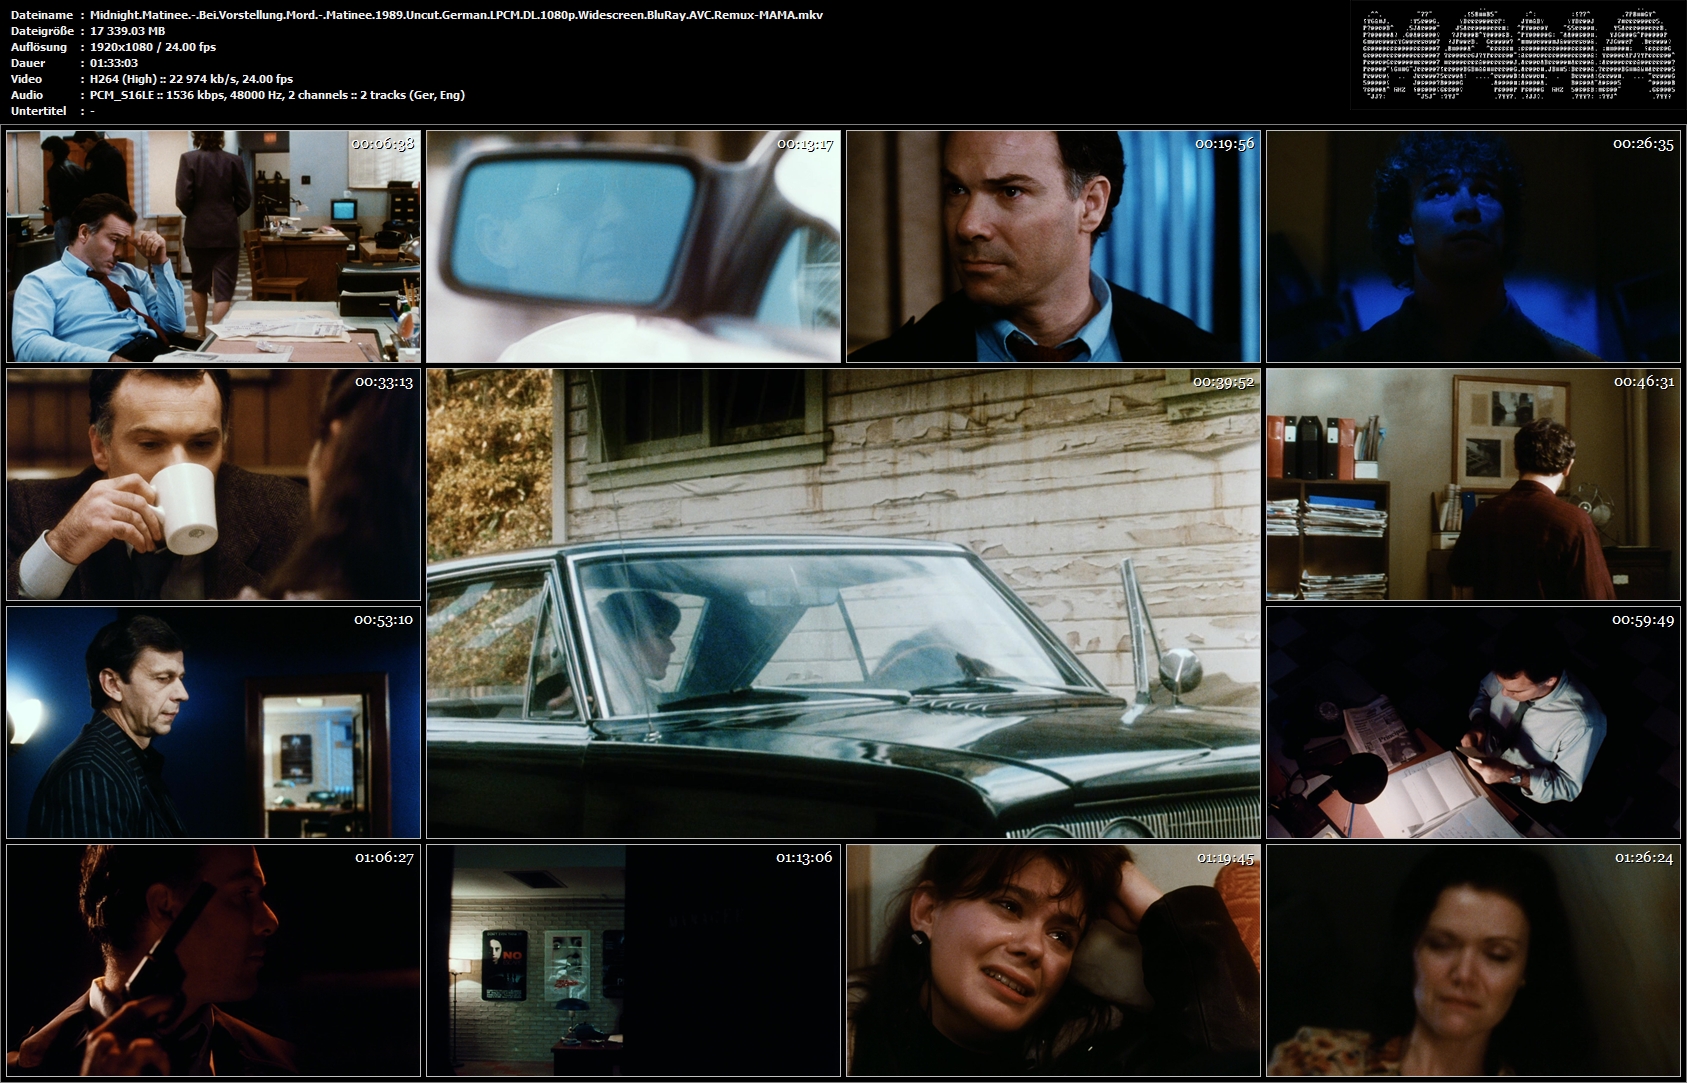Screen dimensions: 1687x1083
Task: Open the coffee mug frame at 00:33:13
Action: click(x=213, y=484)
